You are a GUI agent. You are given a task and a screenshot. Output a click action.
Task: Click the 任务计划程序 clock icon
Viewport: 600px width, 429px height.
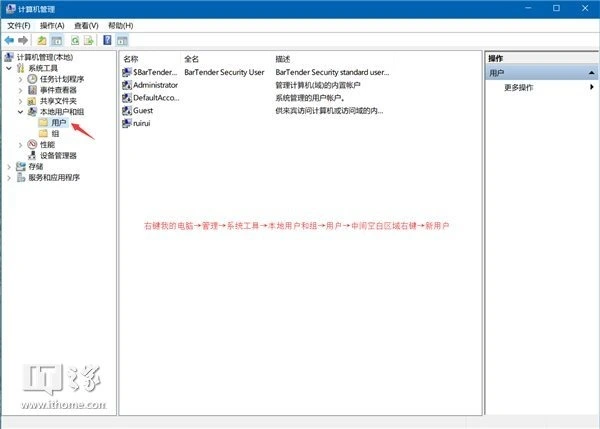pyautogui.click(x=32, y=79)
